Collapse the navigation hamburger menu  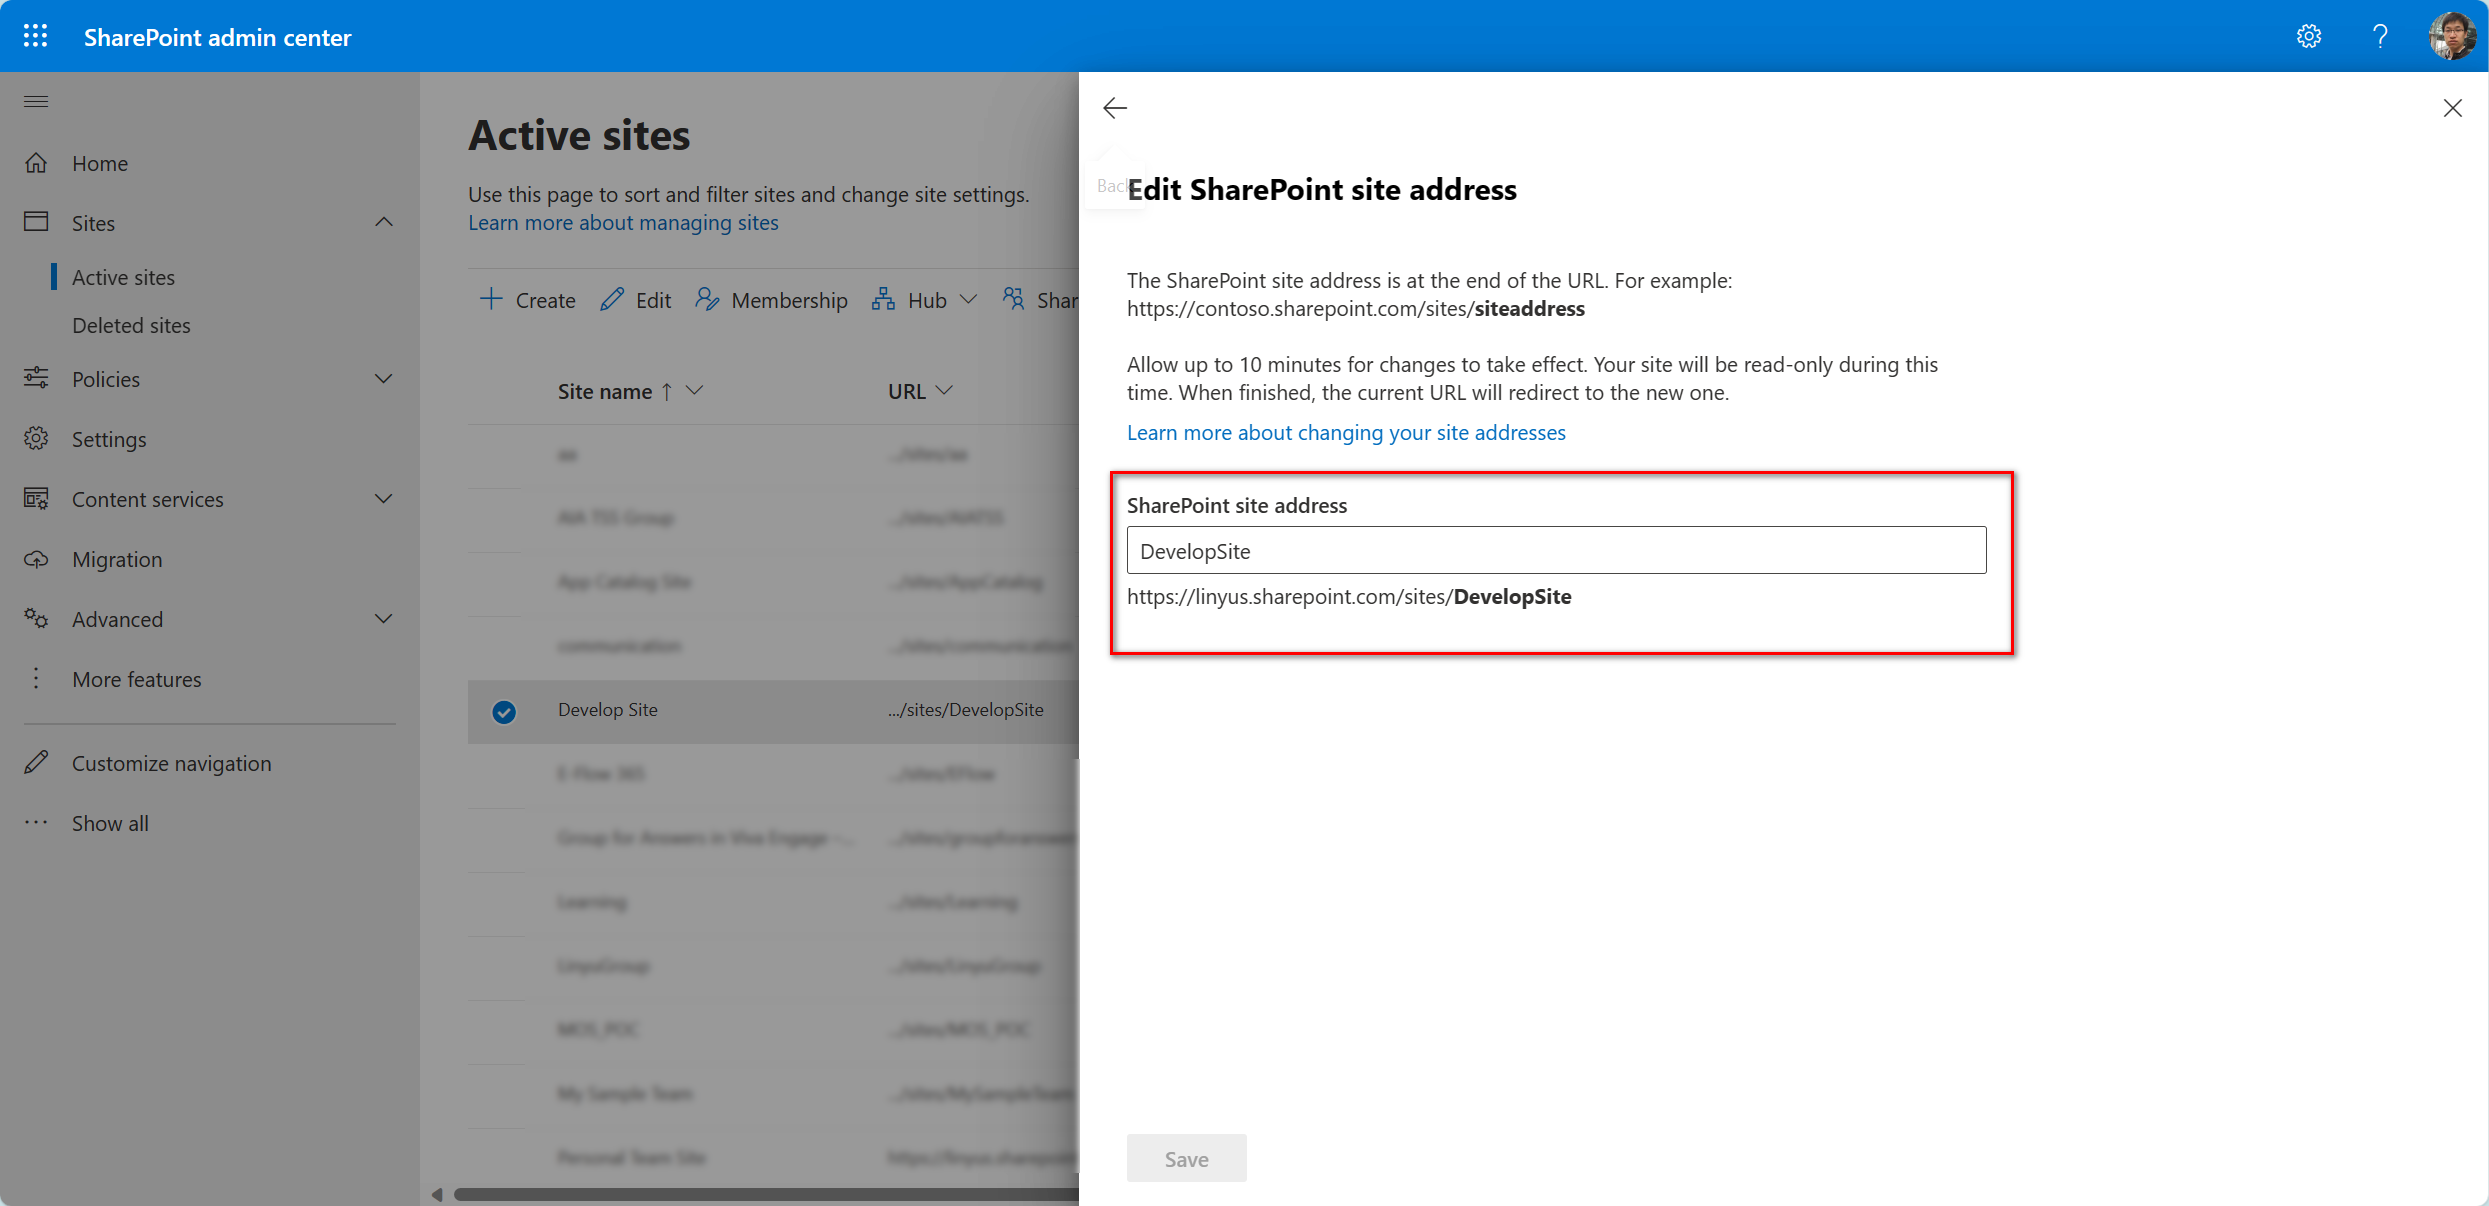(x=36, y=101)
